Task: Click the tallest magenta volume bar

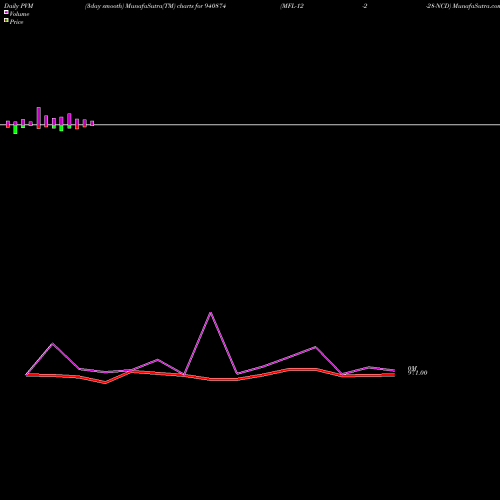Action: pos(39,116)
